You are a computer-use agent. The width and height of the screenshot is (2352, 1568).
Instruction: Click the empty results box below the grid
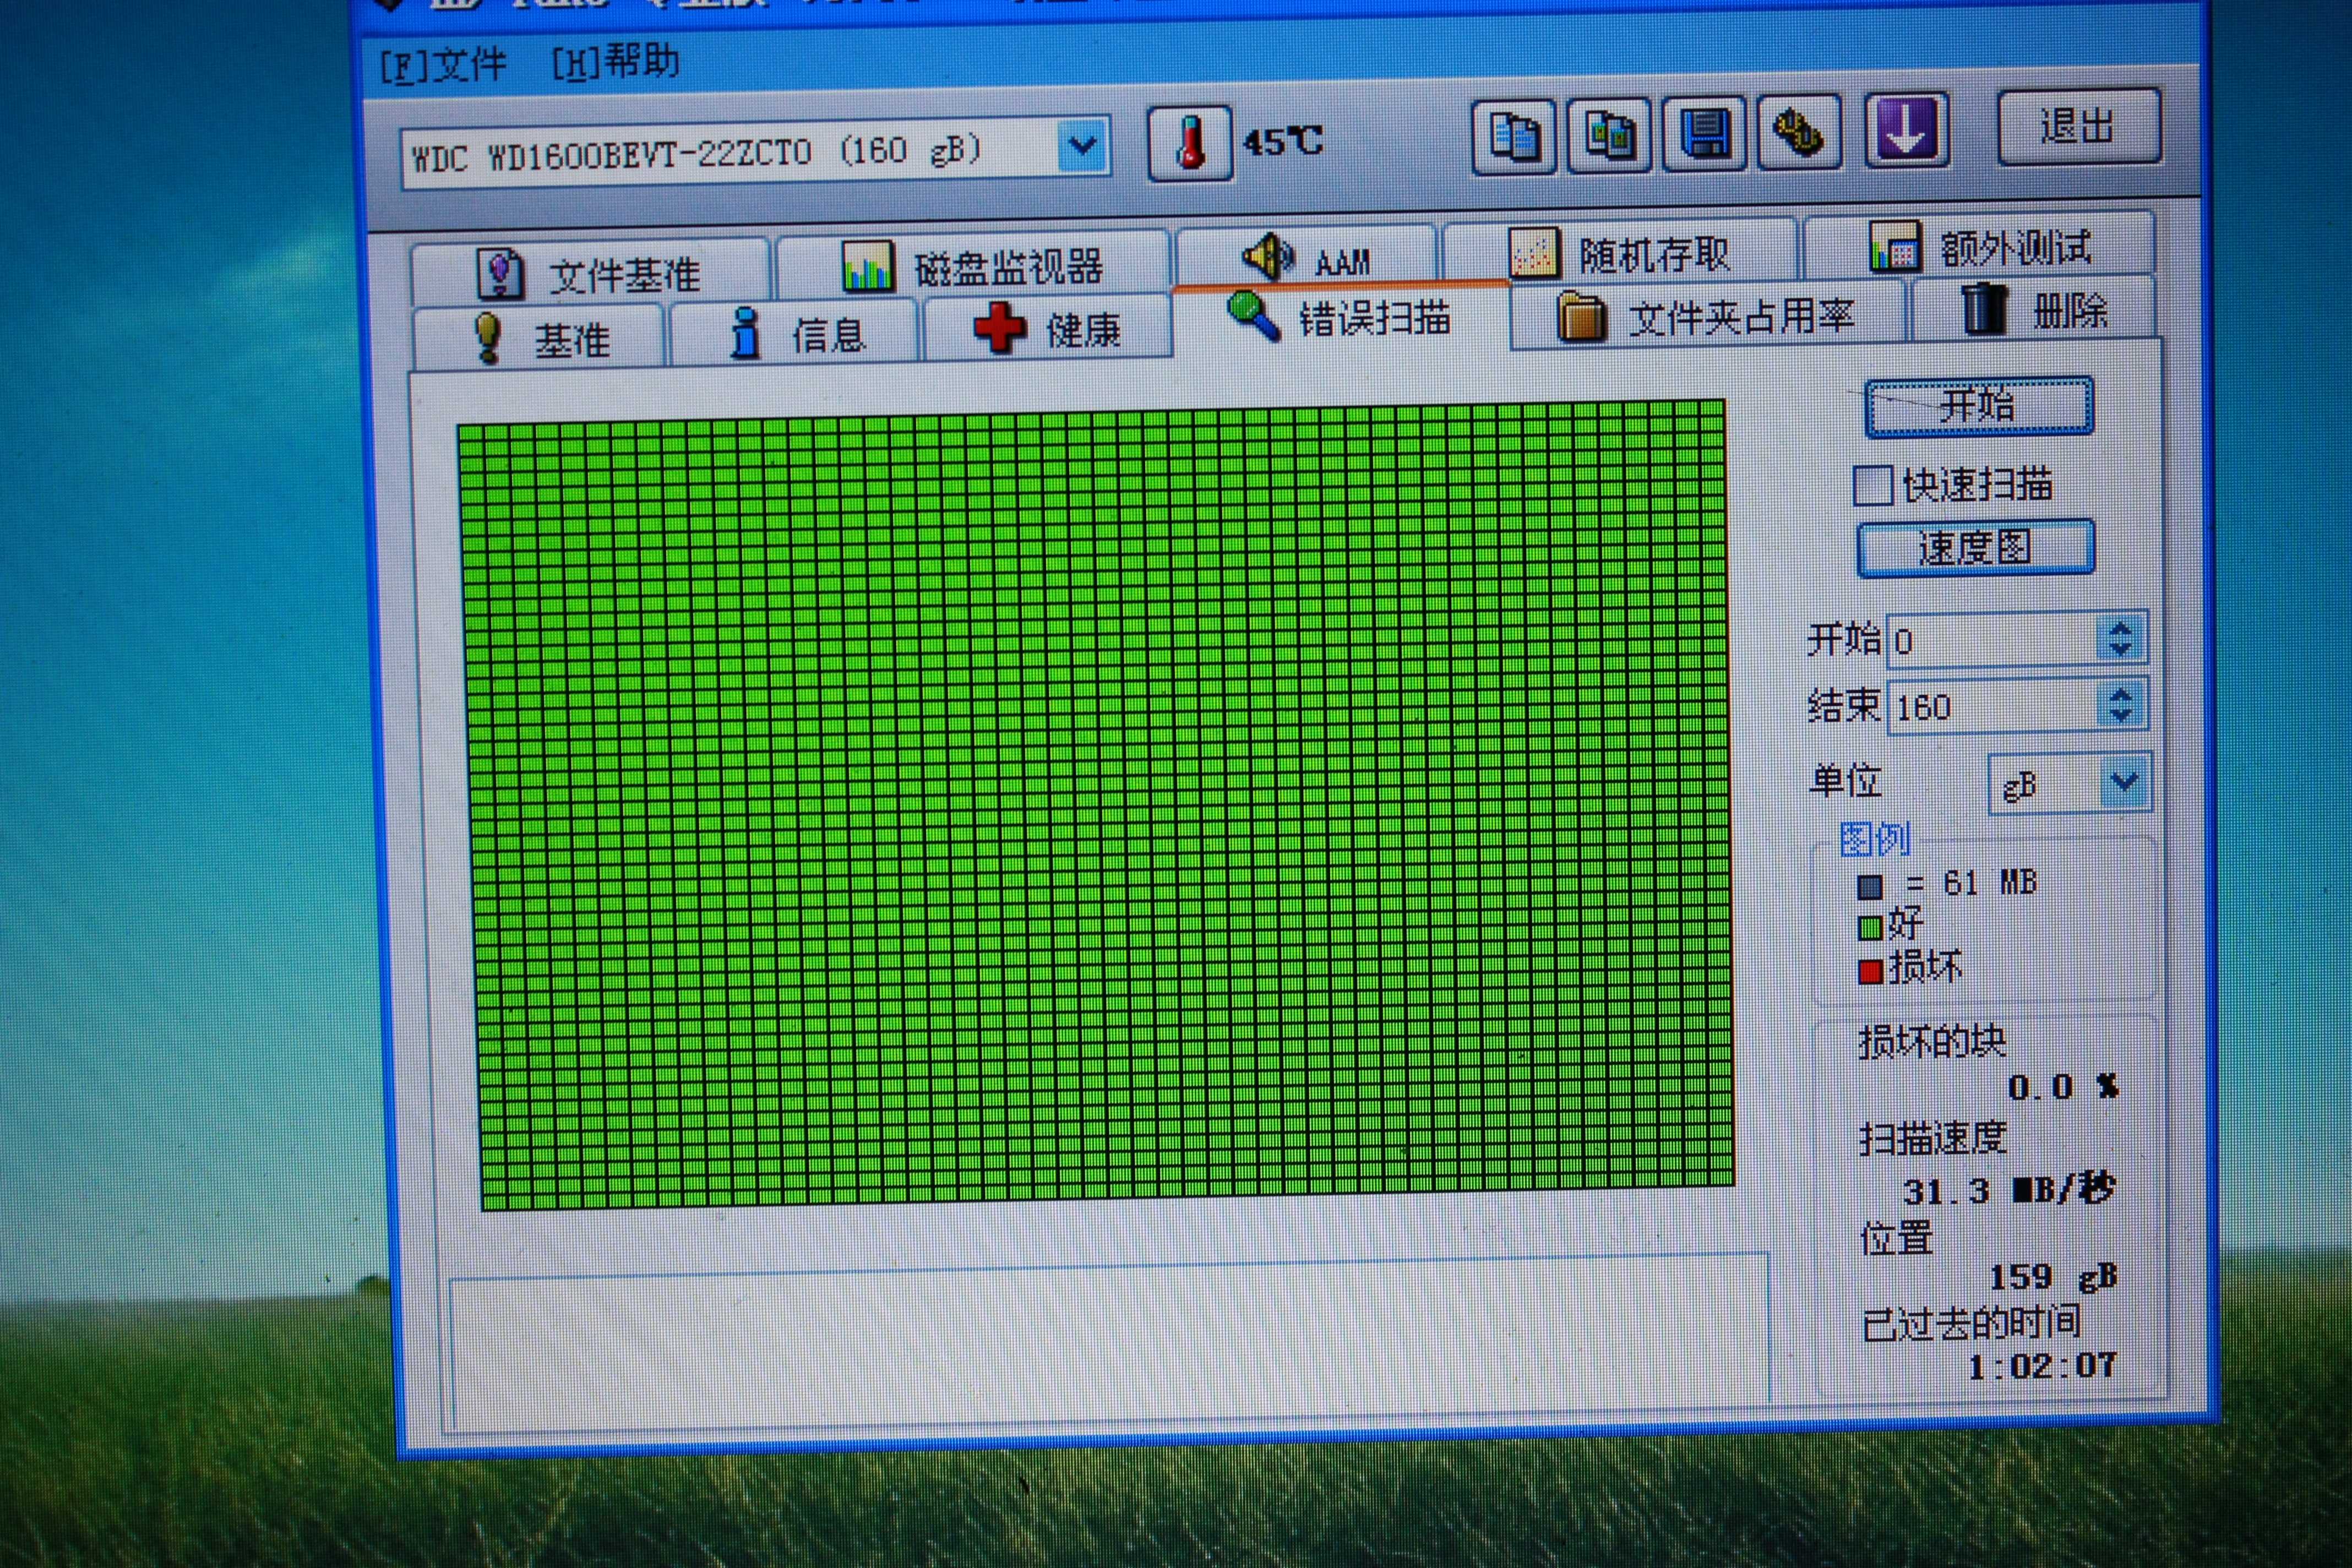coord(1110,1341)
